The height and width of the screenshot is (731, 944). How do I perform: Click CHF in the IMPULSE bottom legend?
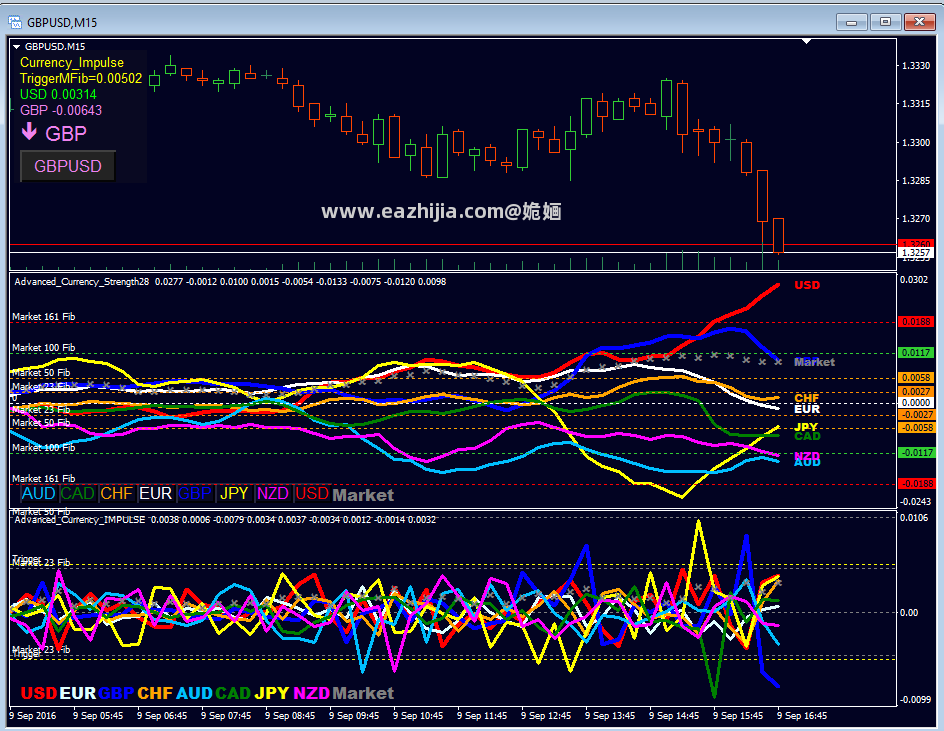pyautogui.click(x=155, y=693)
